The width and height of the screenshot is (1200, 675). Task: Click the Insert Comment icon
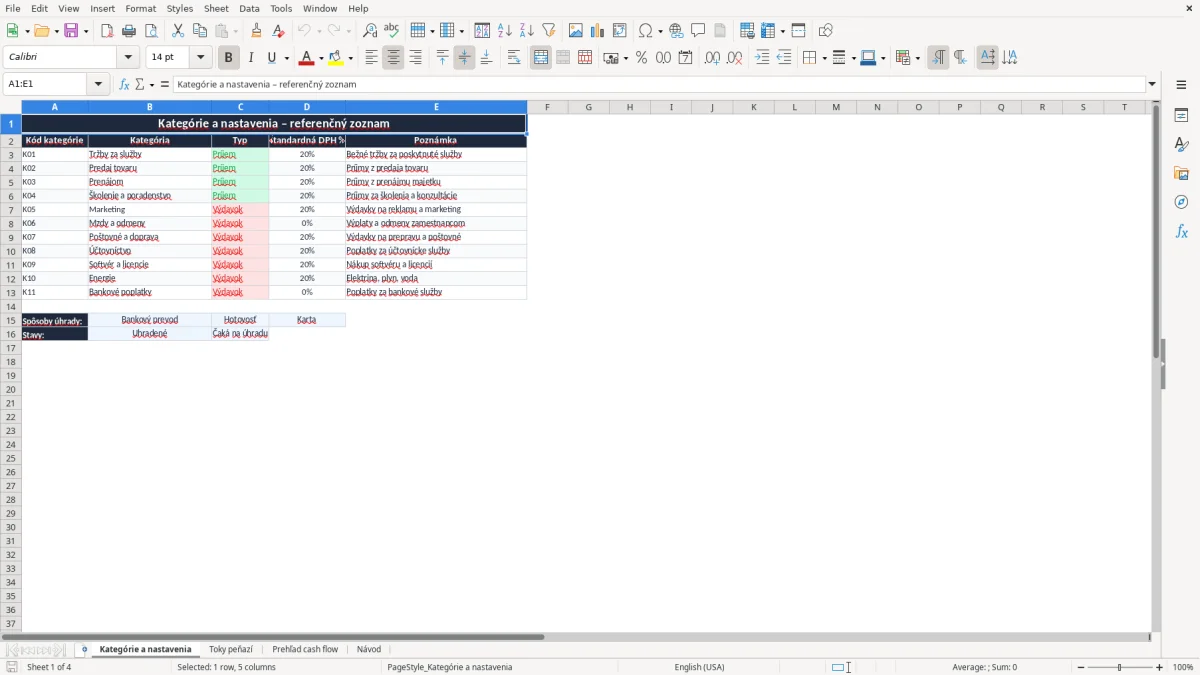coord(699,31)
